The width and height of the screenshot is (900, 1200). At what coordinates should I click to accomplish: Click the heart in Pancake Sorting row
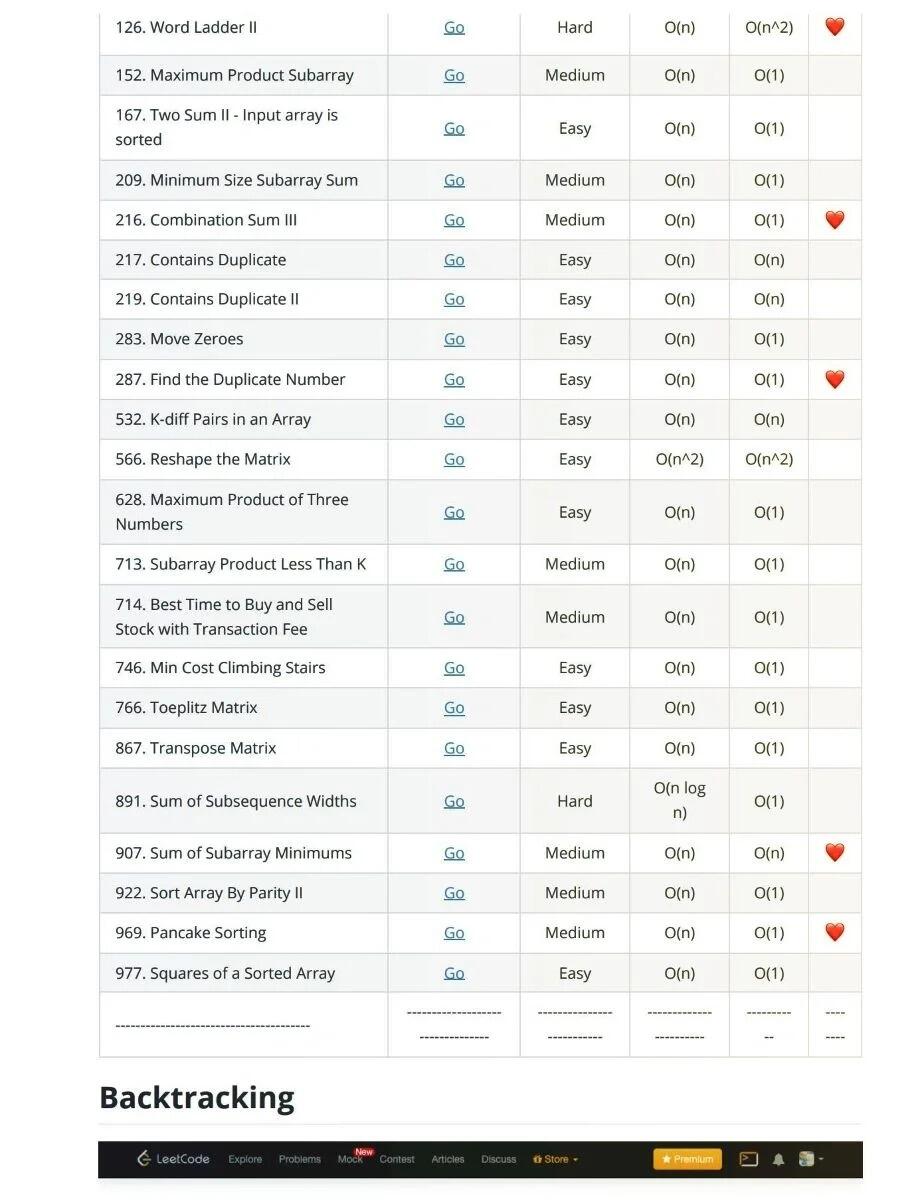click(835, 932)
